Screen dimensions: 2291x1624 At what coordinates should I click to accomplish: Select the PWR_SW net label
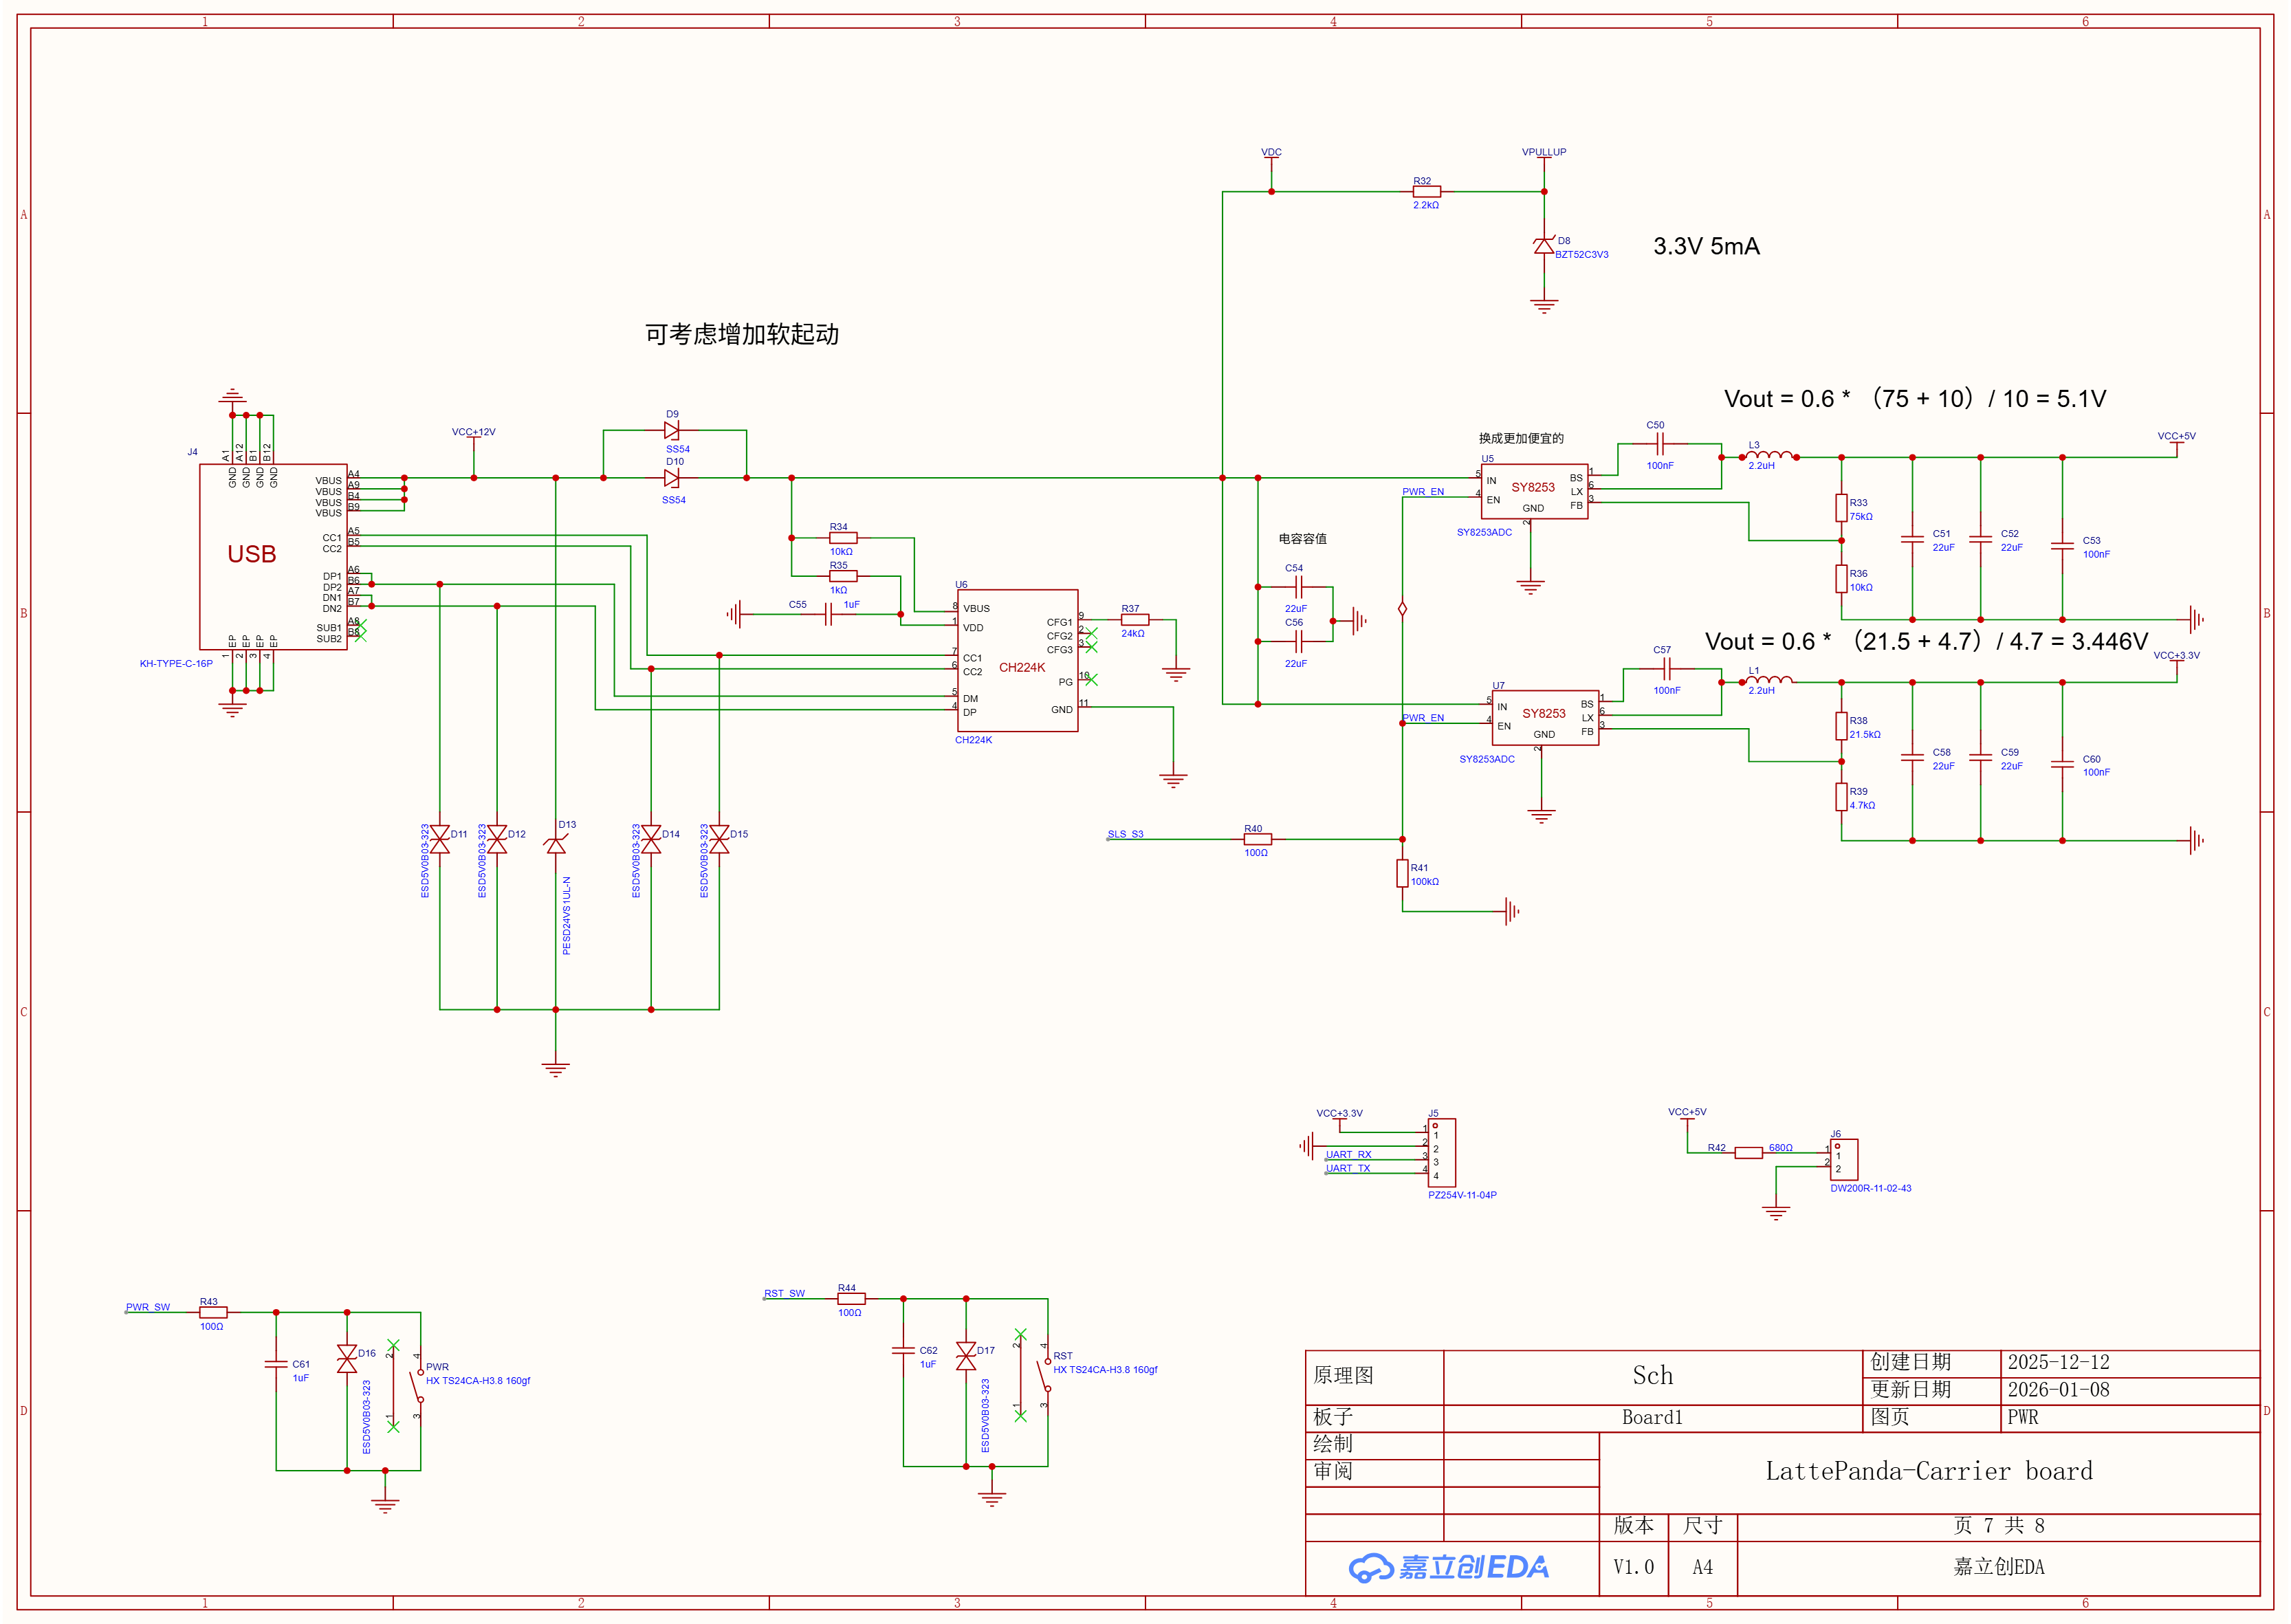click(148, 1307)
